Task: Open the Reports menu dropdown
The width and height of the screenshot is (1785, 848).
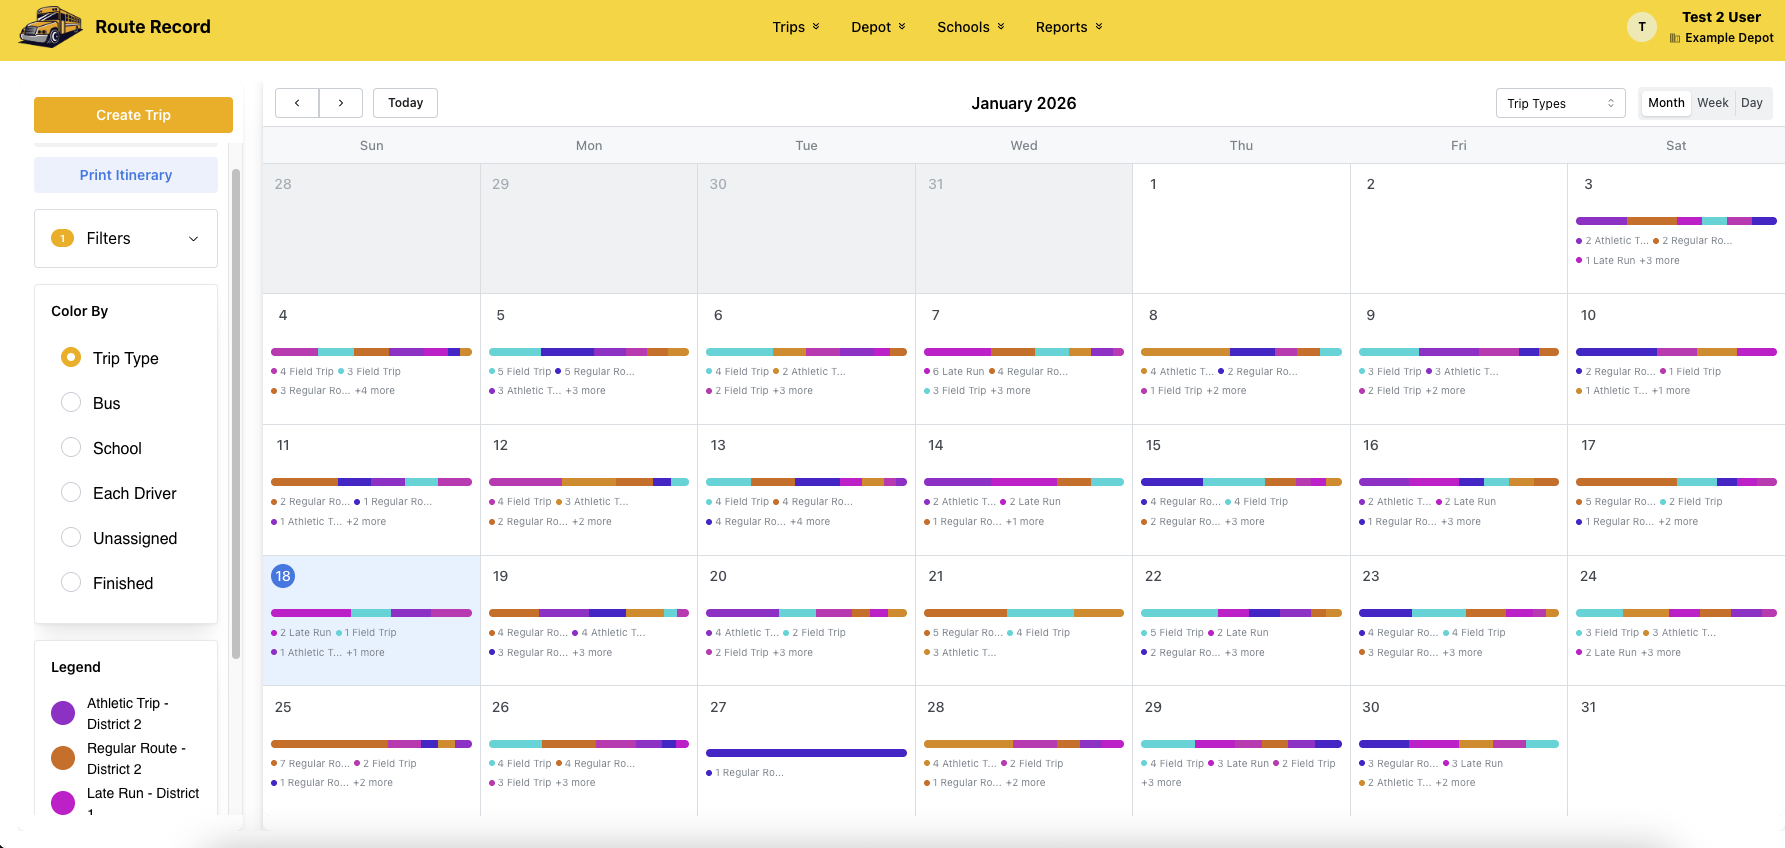Action: click(x=1069, y=27)
